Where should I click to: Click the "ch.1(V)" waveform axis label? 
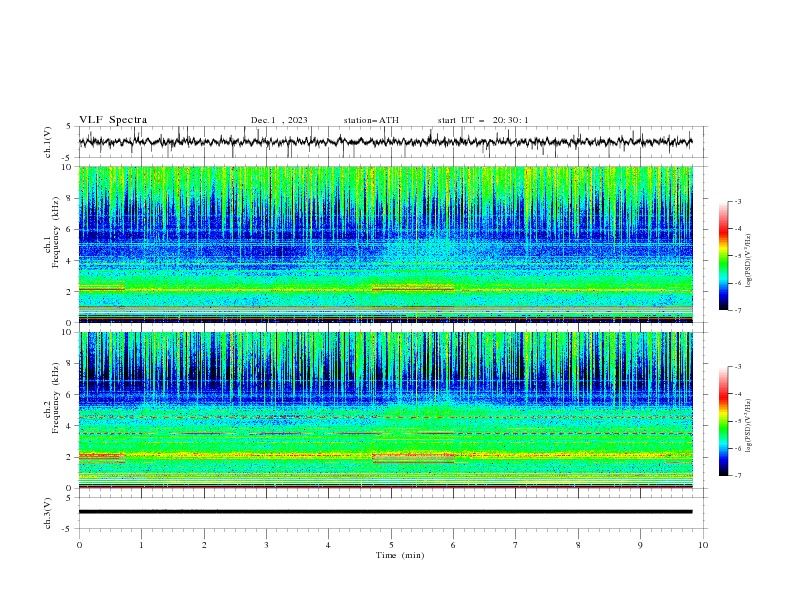click(48, 142)
